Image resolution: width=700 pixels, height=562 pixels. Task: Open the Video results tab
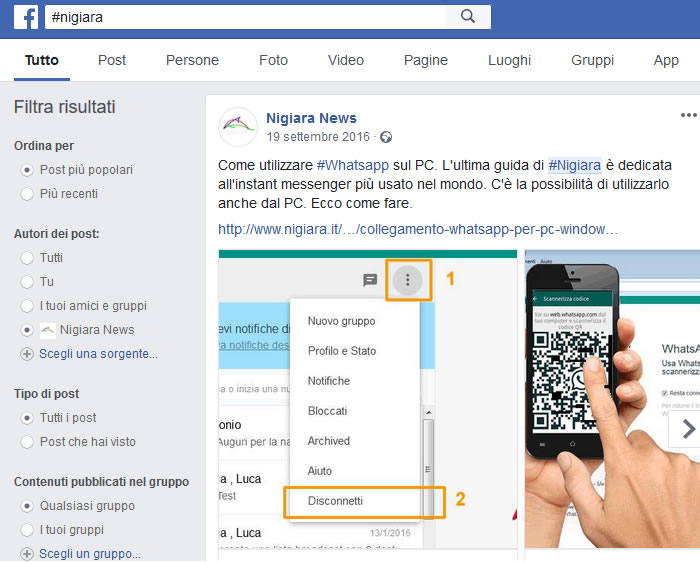(345, 60)
